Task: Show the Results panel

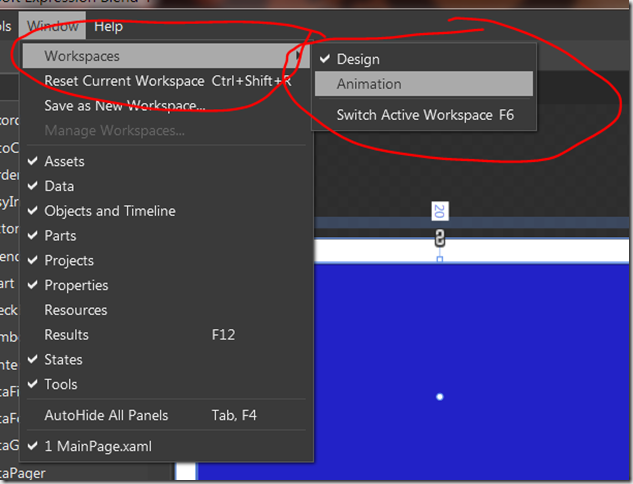Action: 165,335
